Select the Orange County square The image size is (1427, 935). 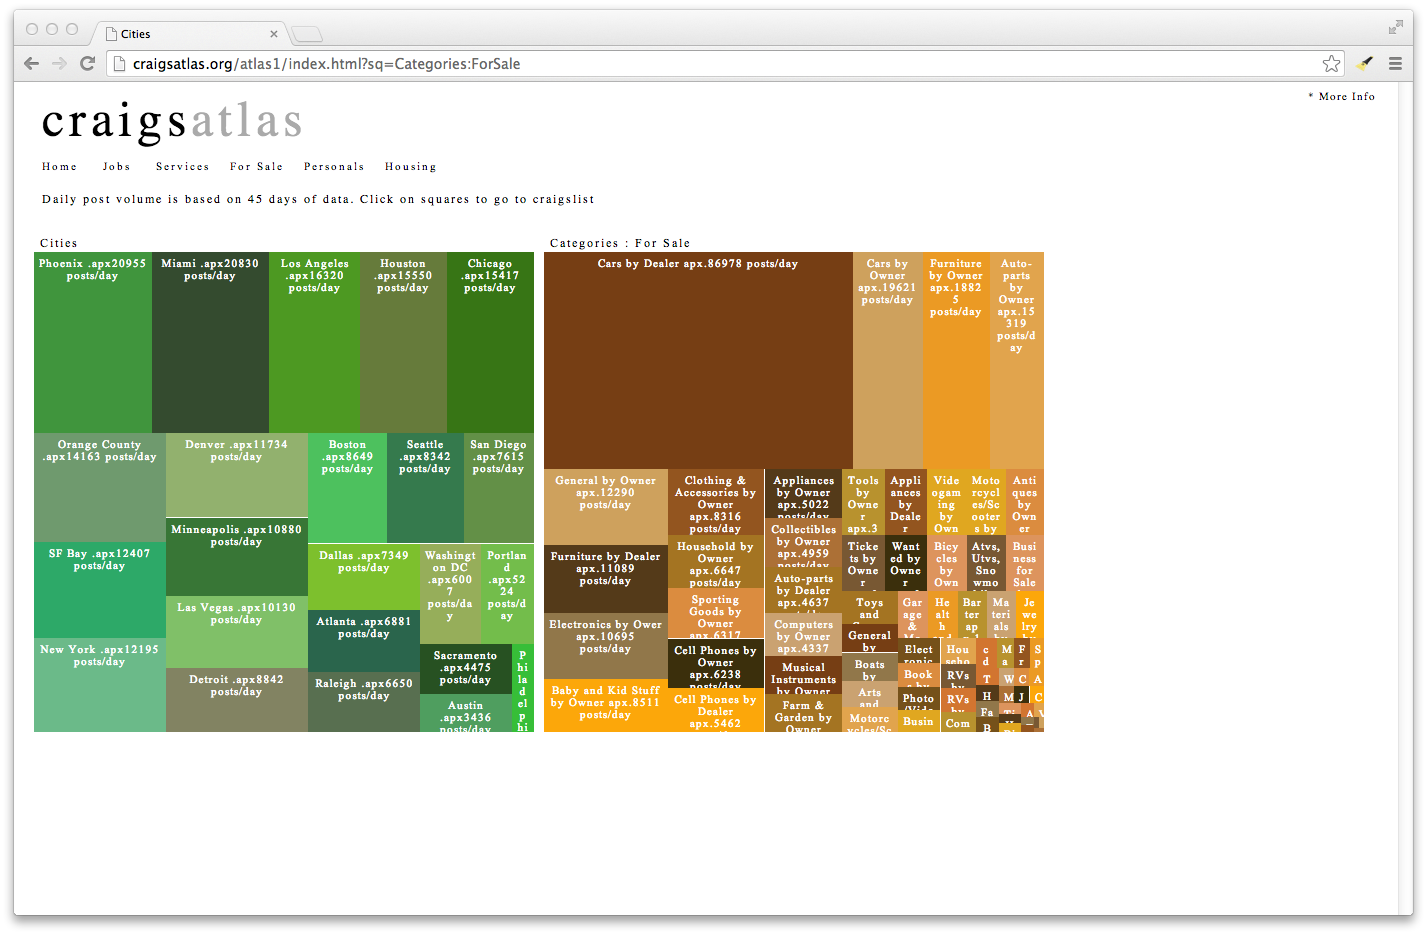(100, 487)
